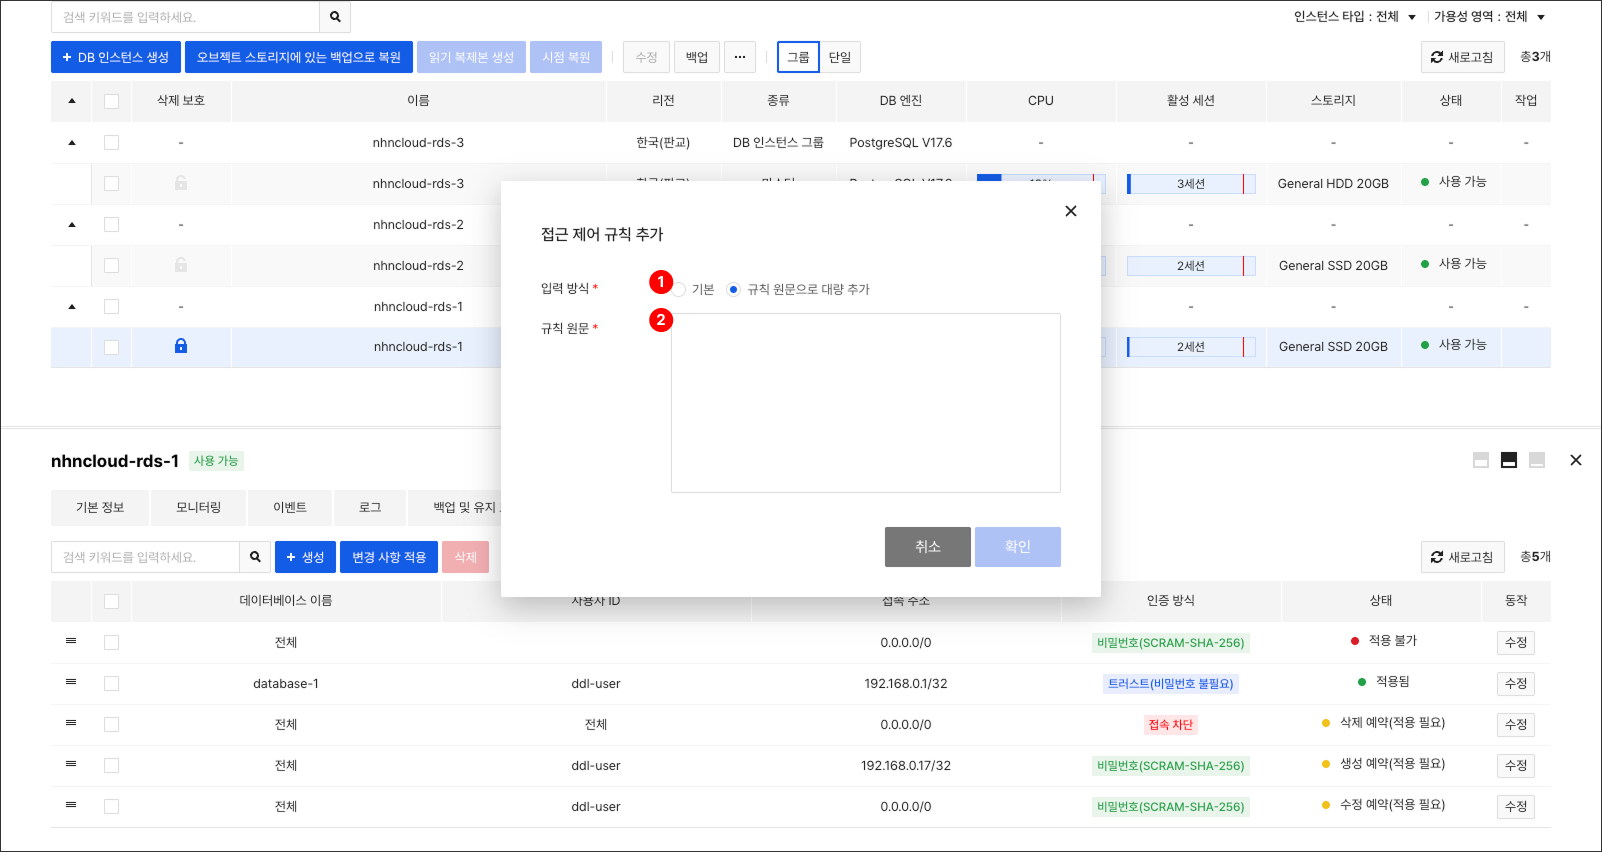Click 확인 in the dialog
1602x852 pixels.
1018,547
